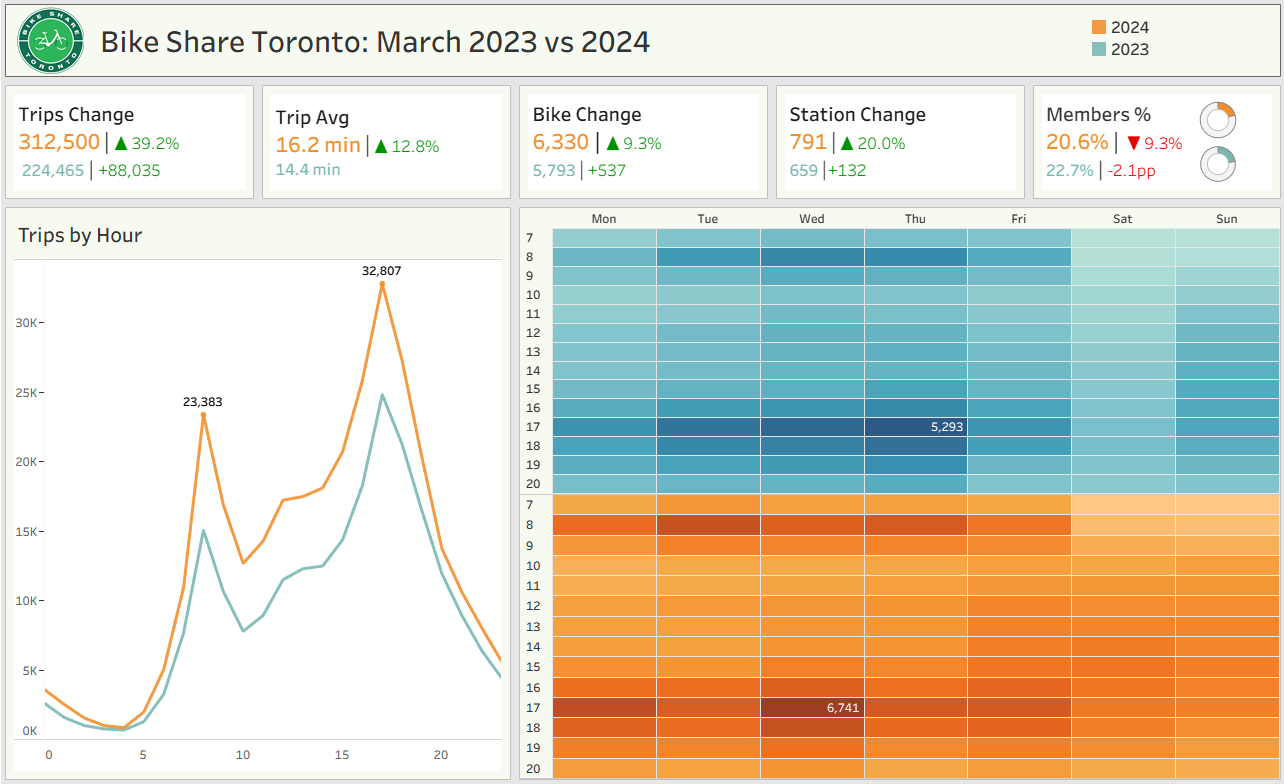
Task: Click the Bike Share Toronto logo
Action: (x=50, y=41)
